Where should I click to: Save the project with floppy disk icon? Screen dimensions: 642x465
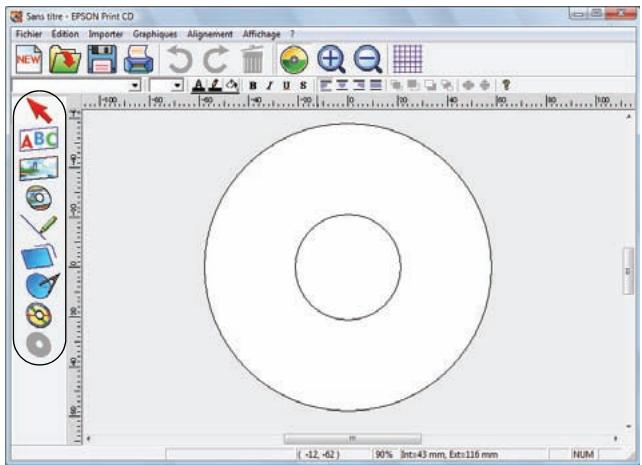(x=102, y=59)
